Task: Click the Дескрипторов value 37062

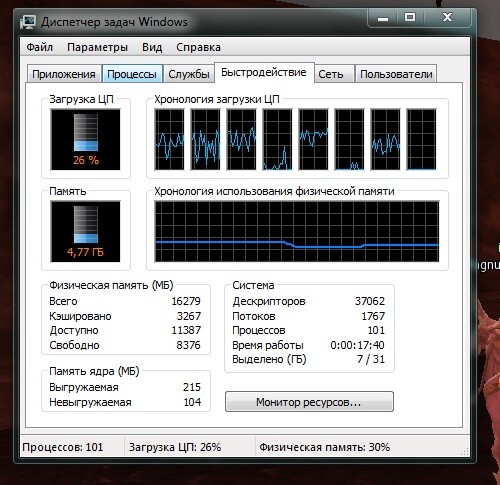Action: [370, 301]
